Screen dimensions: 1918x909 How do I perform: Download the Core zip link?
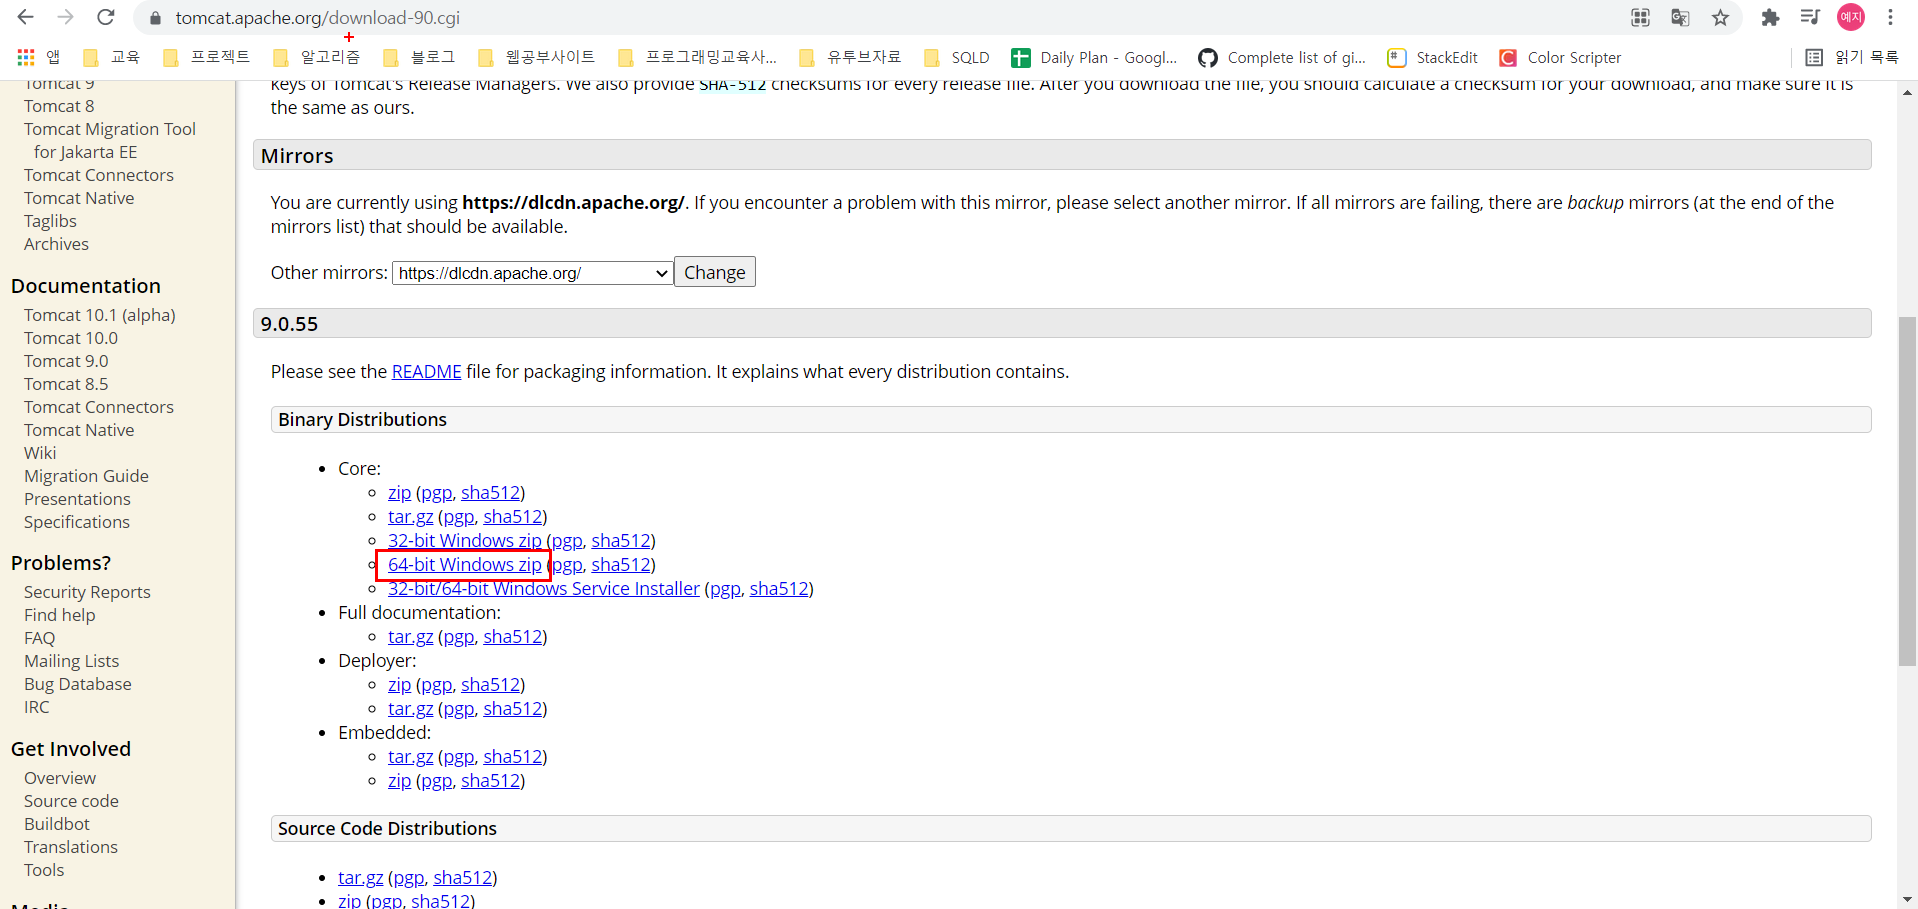[399, 492]
